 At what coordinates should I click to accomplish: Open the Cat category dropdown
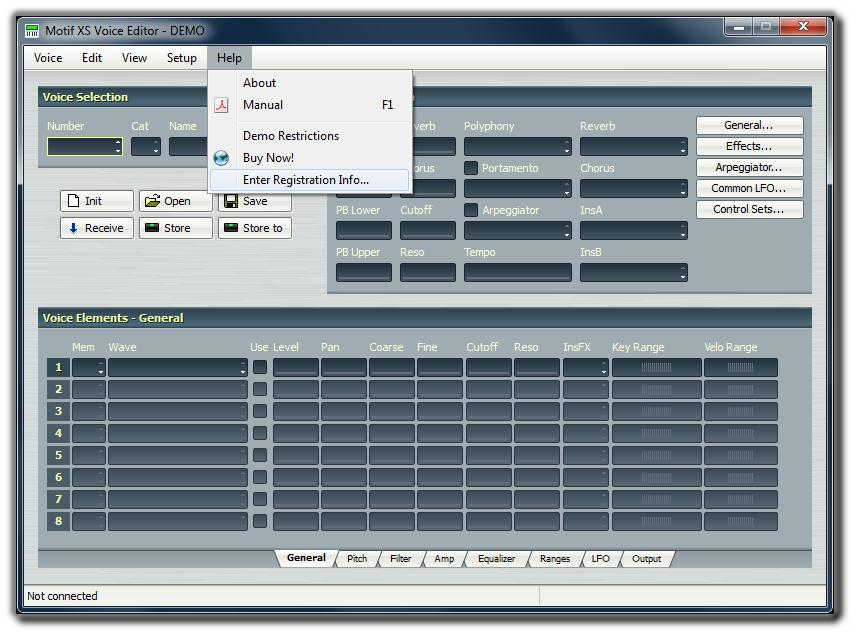click(146, 146)
